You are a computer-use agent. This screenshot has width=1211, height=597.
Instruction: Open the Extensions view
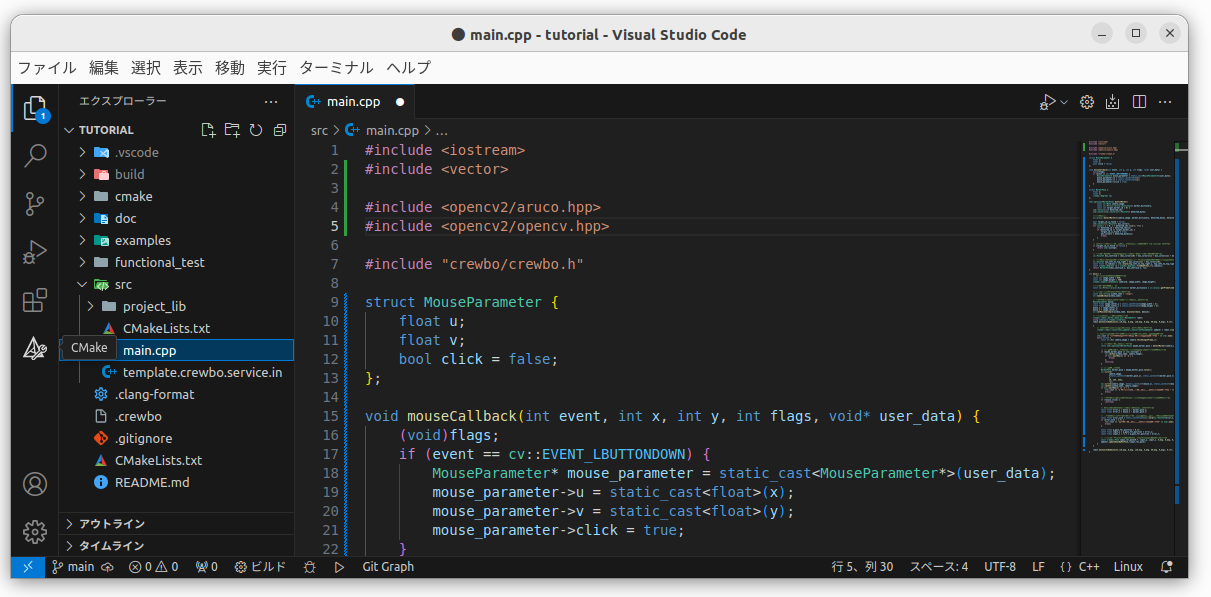click(35, 300)
